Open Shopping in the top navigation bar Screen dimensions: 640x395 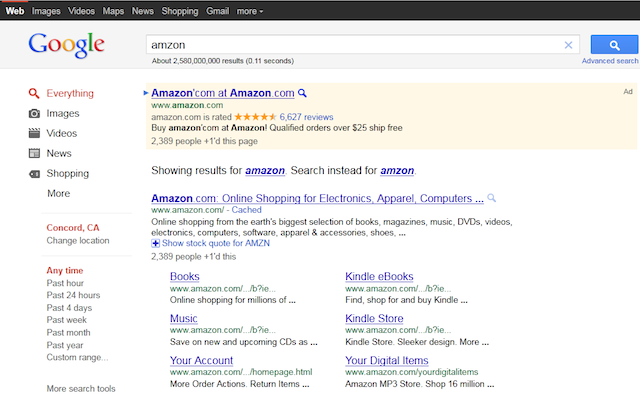point(180,11)
